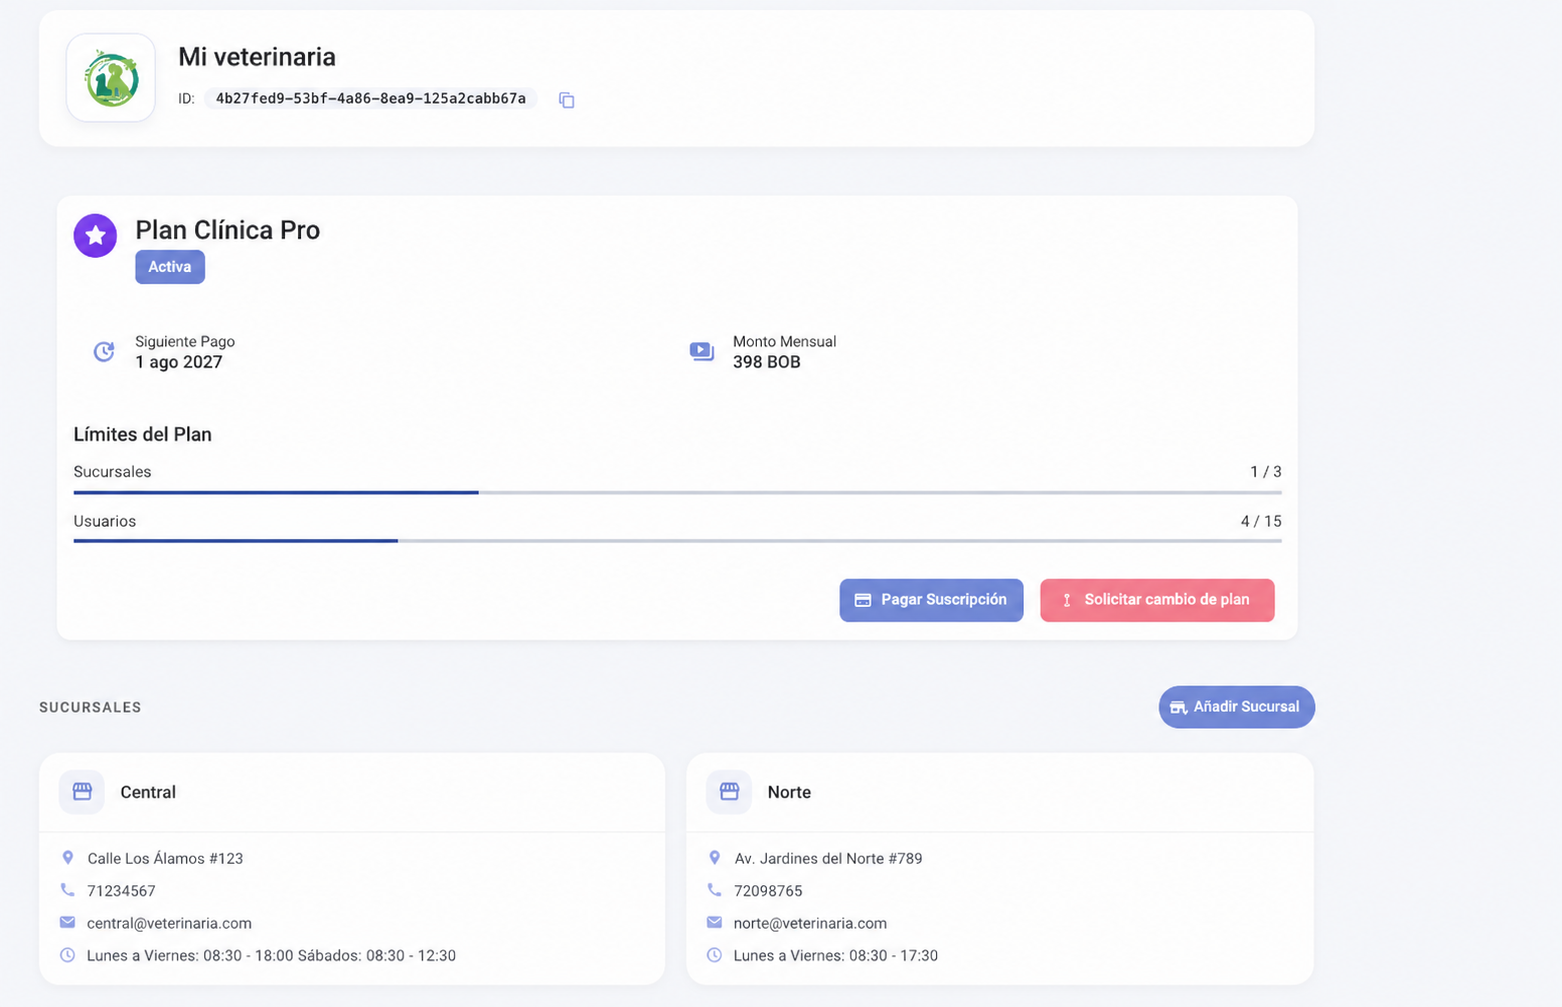Copy the veterinary ID to clipboard
1562x1007 pixels.
coord(566,100)
